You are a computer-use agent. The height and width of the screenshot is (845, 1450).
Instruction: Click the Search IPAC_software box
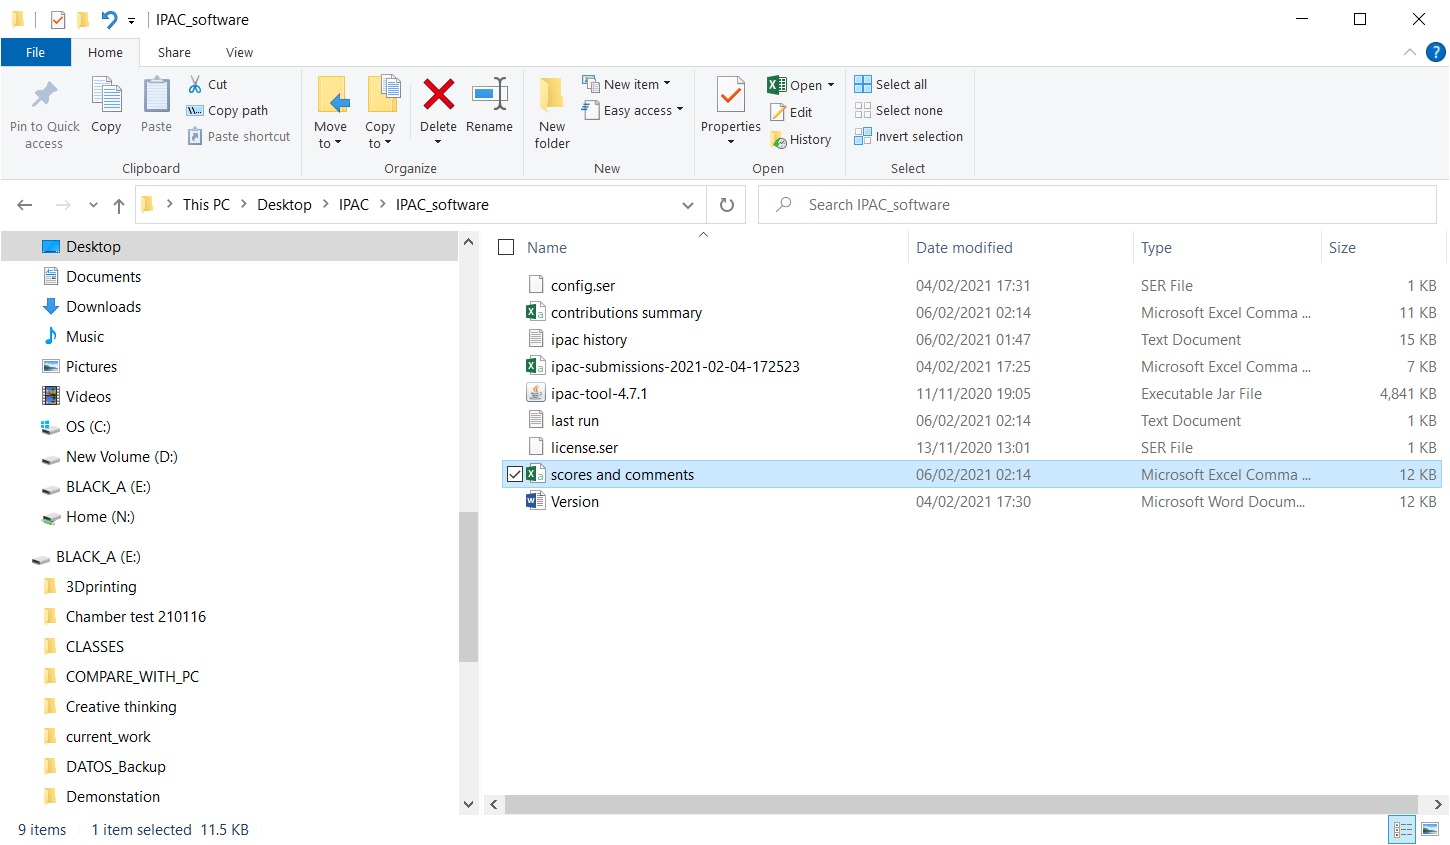(1097, 205)
